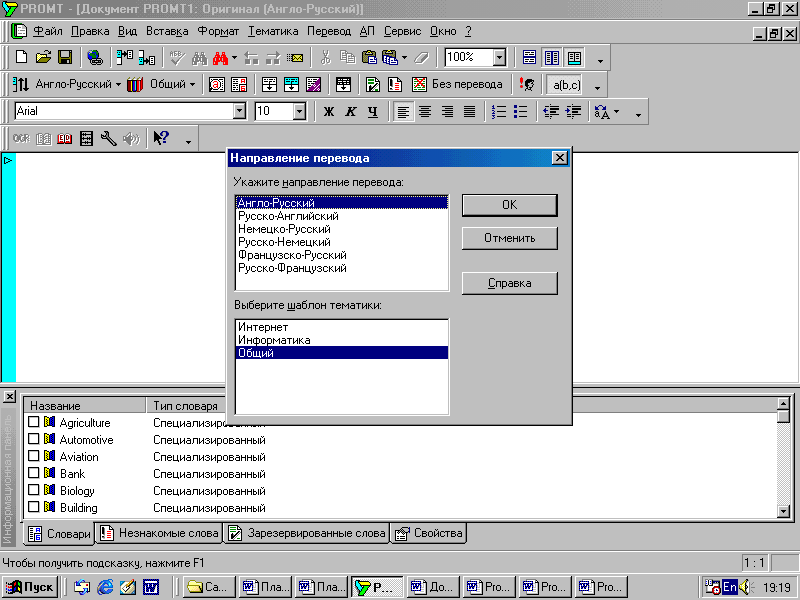800x600 pixels.
Task: Select Информатика topic template
Action: coord(342,340)
